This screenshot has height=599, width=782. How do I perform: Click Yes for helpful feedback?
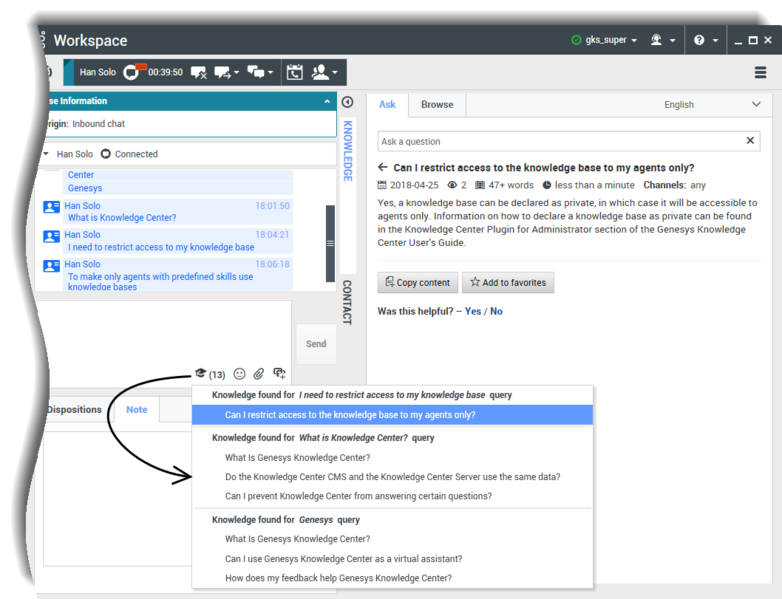tap(473, 311)
